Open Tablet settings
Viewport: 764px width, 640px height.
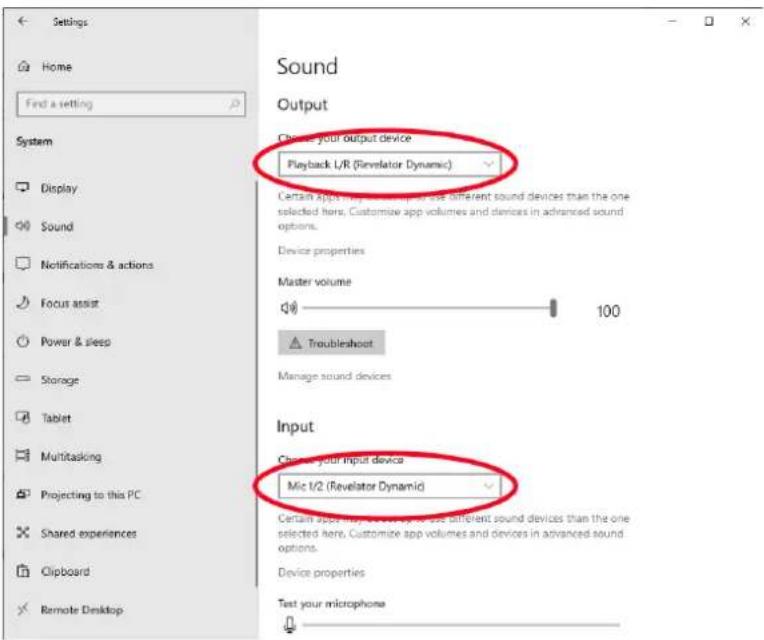[x=56, y=418]
